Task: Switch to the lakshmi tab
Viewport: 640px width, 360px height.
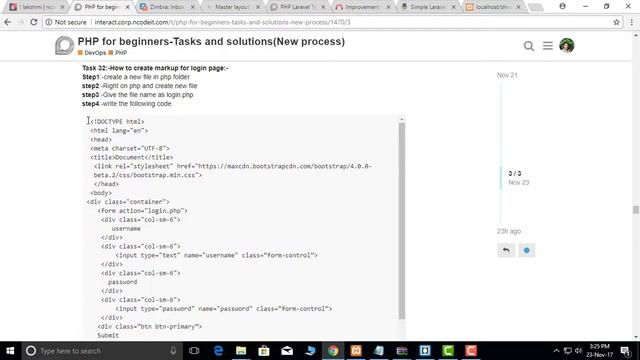Action: point(36,7)
